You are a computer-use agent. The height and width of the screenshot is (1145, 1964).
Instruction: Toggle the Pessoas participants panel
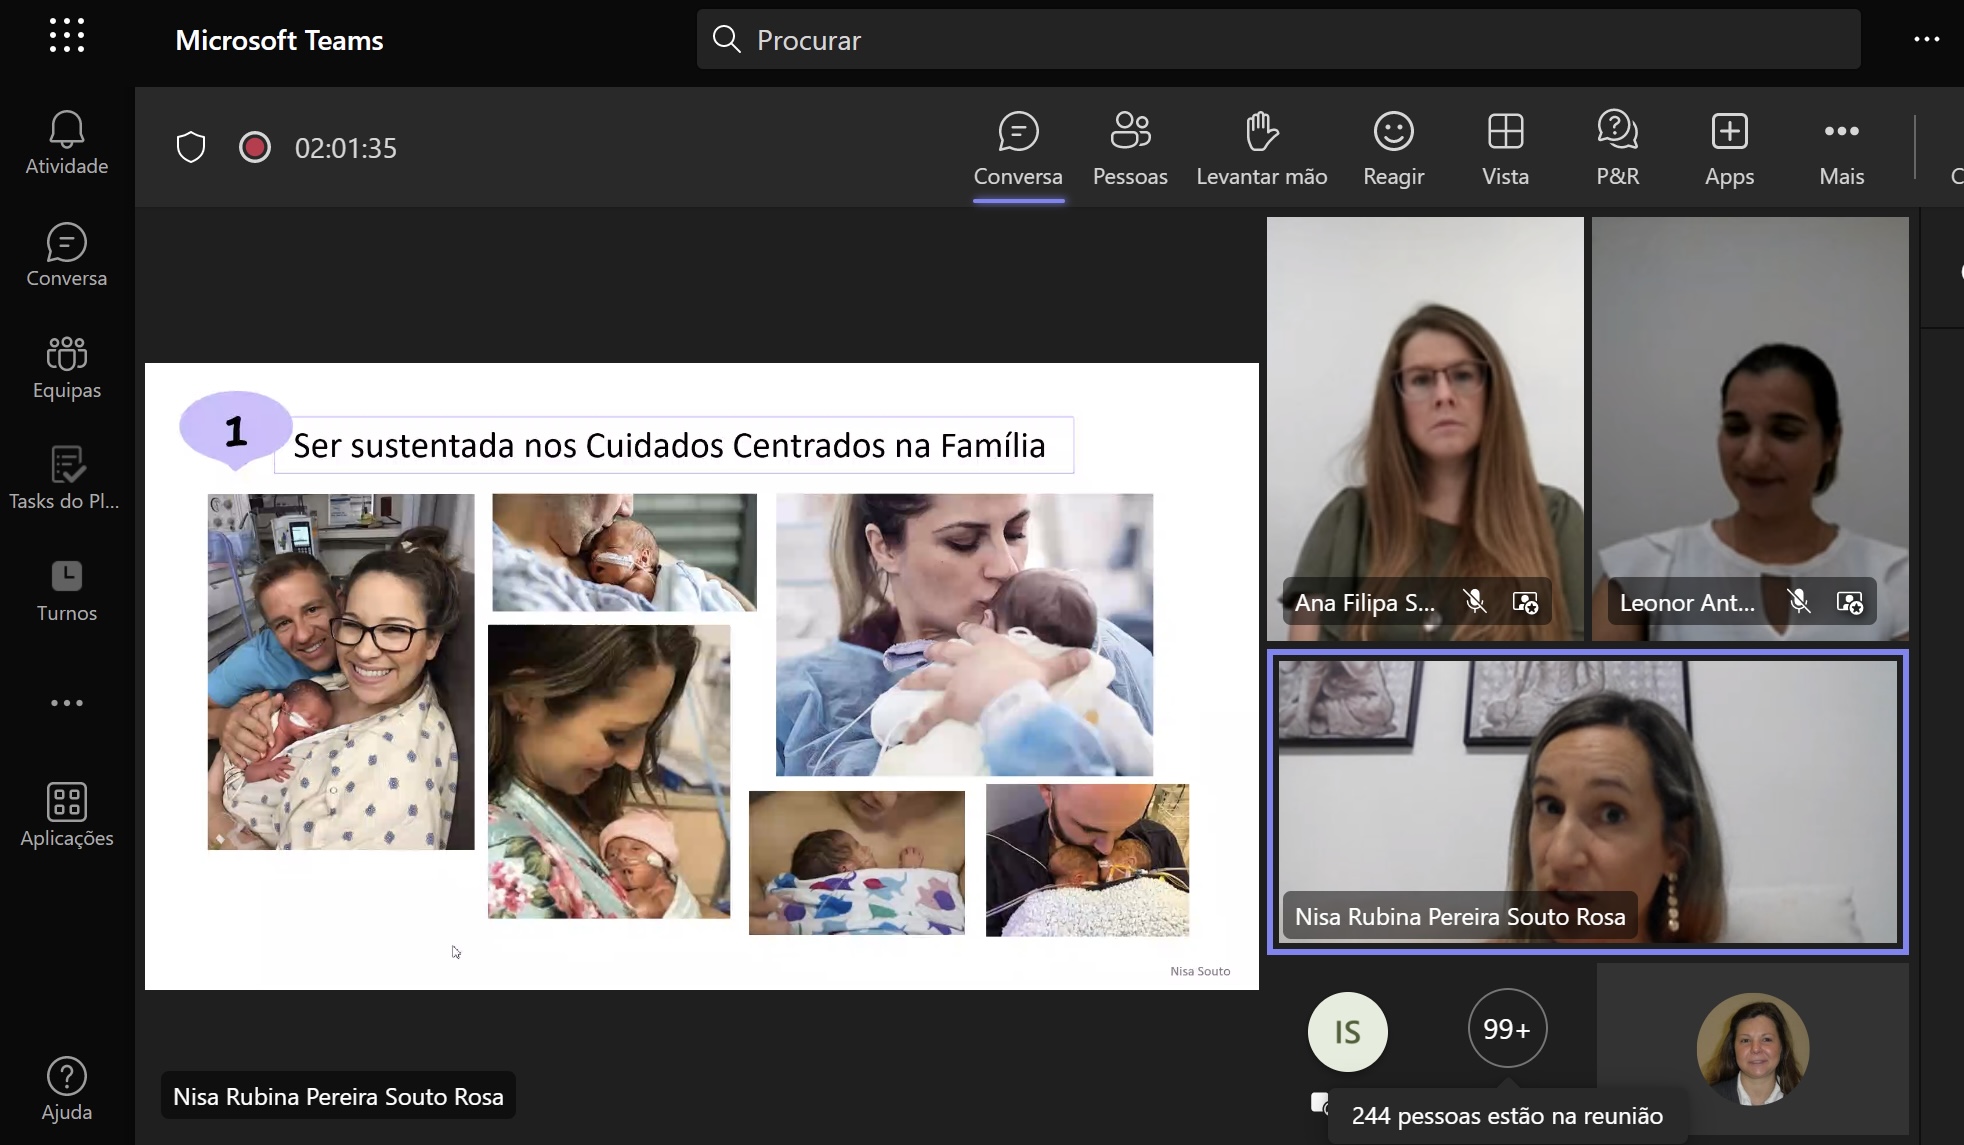pos(1130,148)
